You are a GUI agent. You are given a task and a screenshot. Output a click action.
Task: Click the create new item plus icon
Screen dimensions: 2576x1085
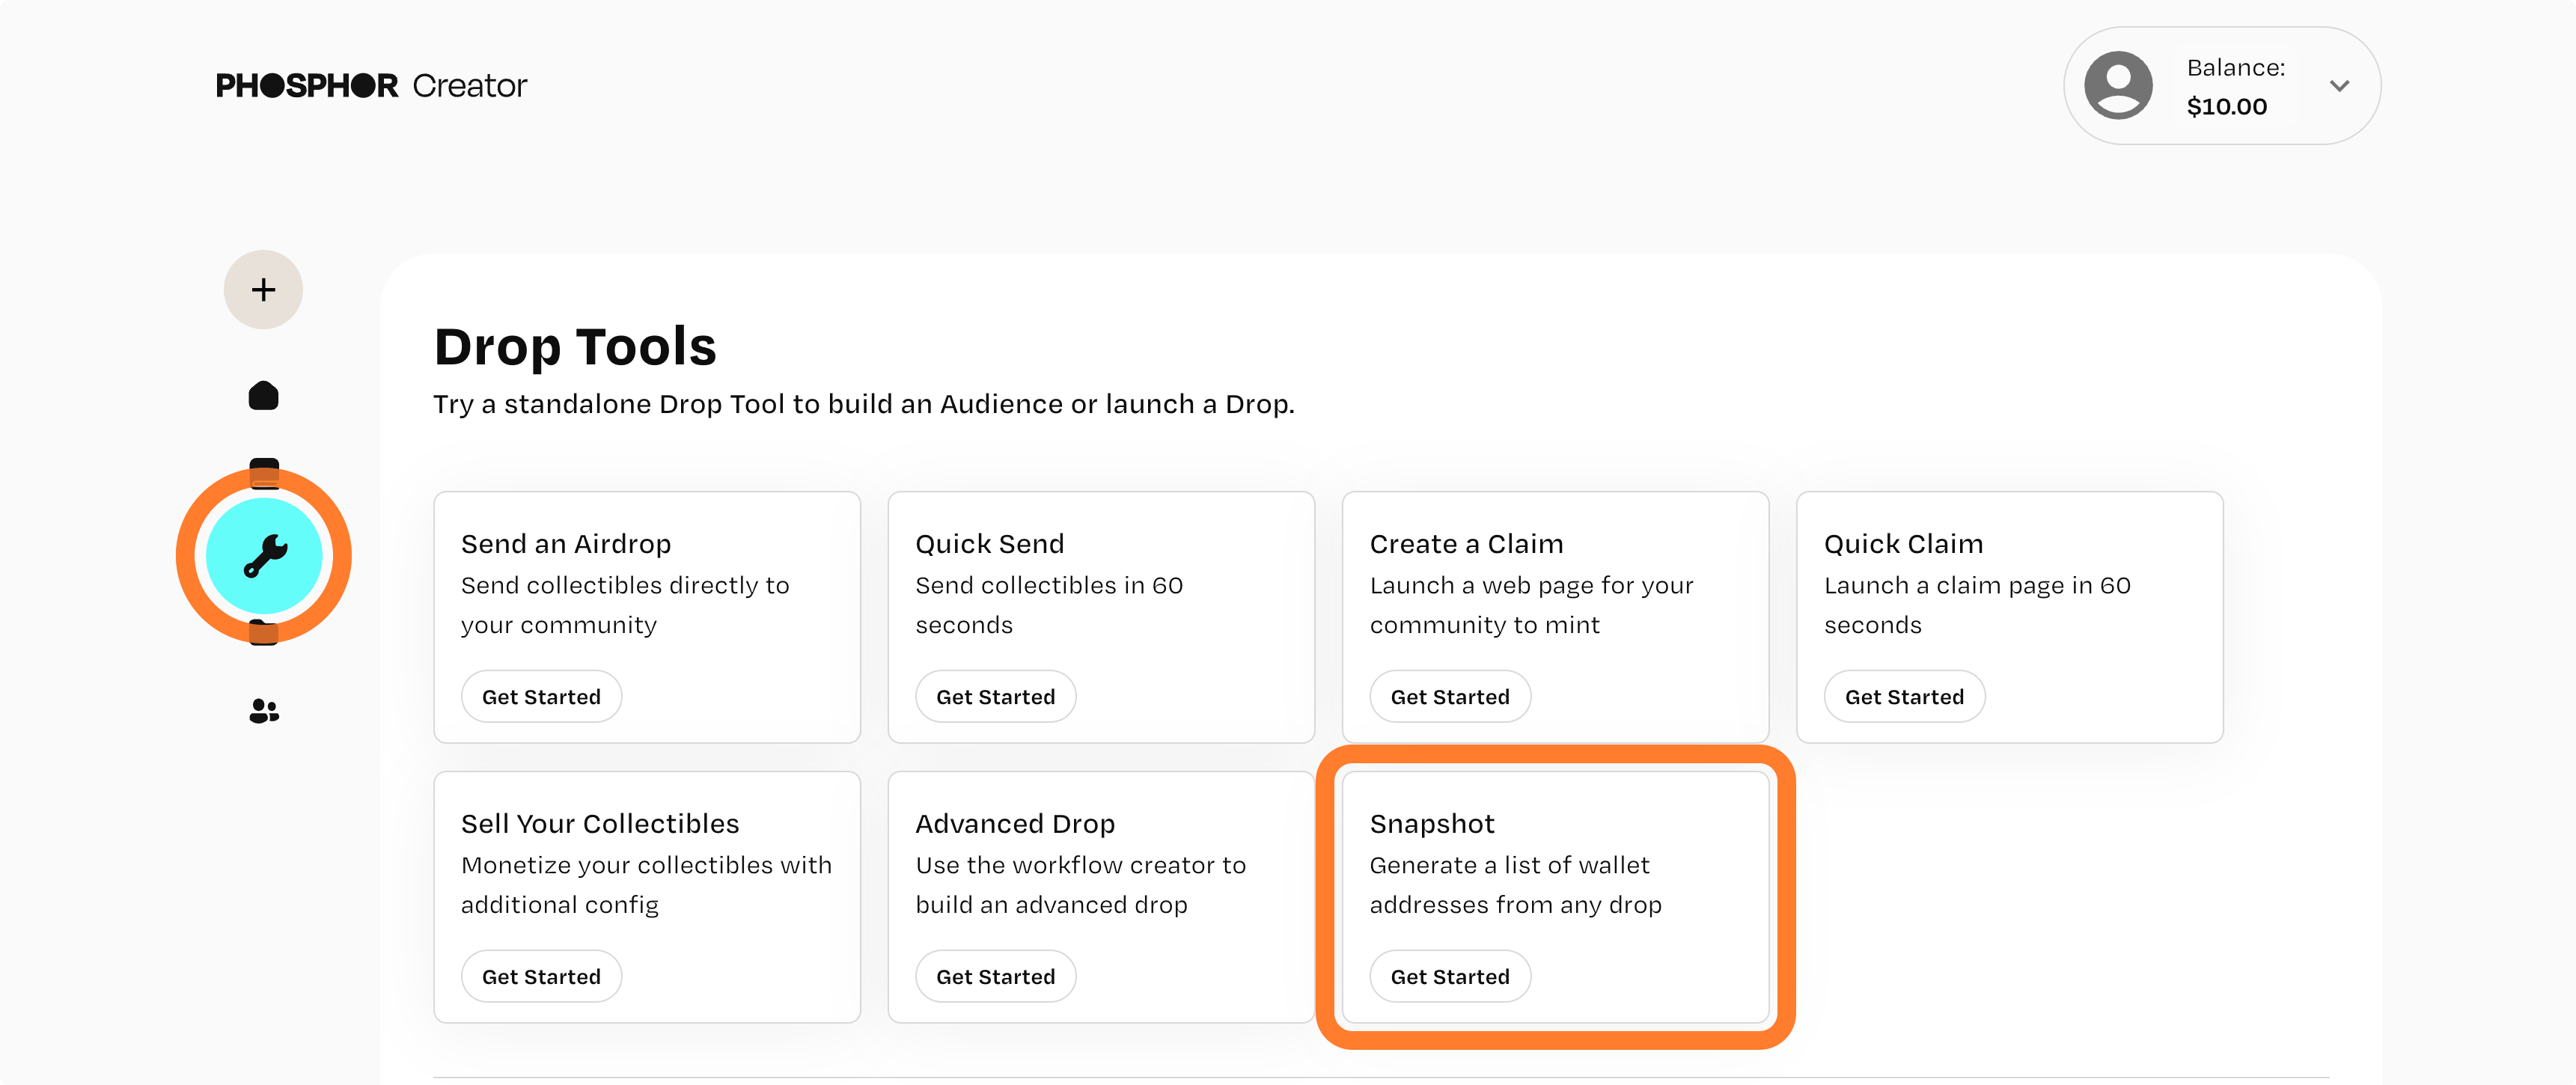(x=261, y=289)
